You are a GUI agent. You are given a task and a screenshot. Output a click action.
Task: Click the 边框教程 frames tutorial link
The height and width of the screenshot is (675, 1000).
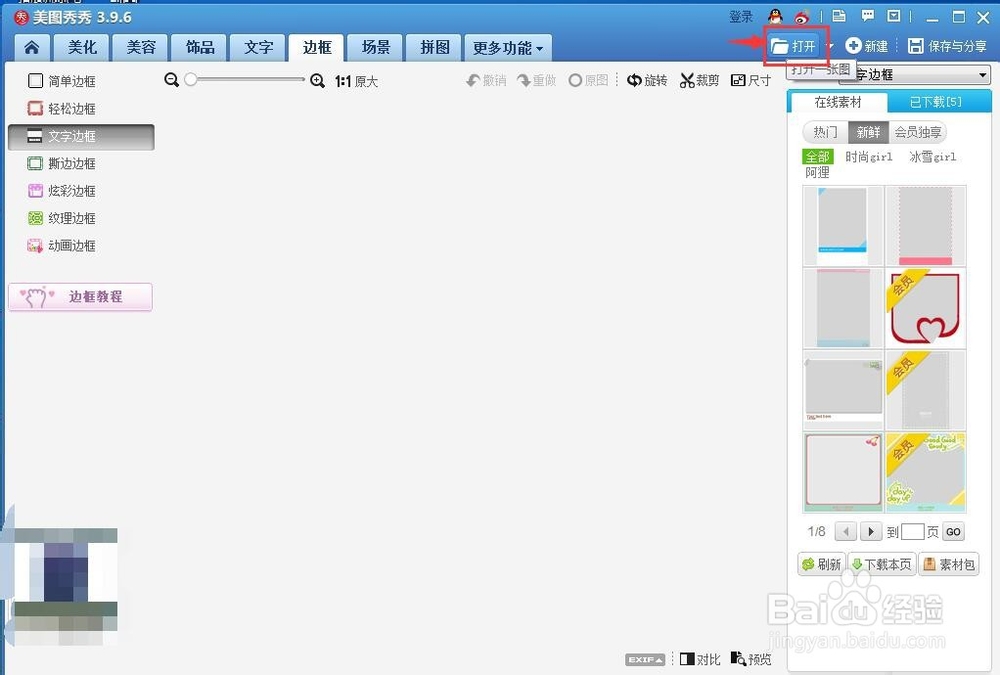coord(80,297)
